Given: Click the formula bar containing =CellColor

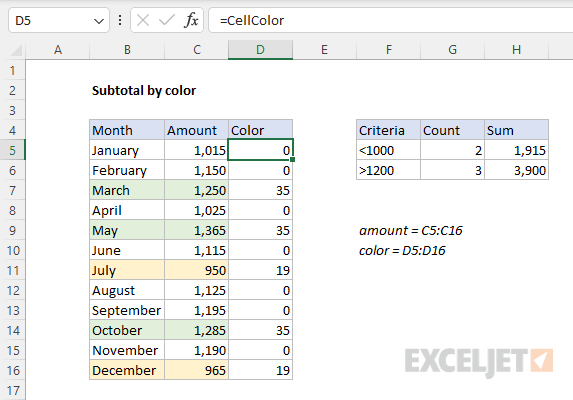Looking at the screenshot, I should pos(391,20).
